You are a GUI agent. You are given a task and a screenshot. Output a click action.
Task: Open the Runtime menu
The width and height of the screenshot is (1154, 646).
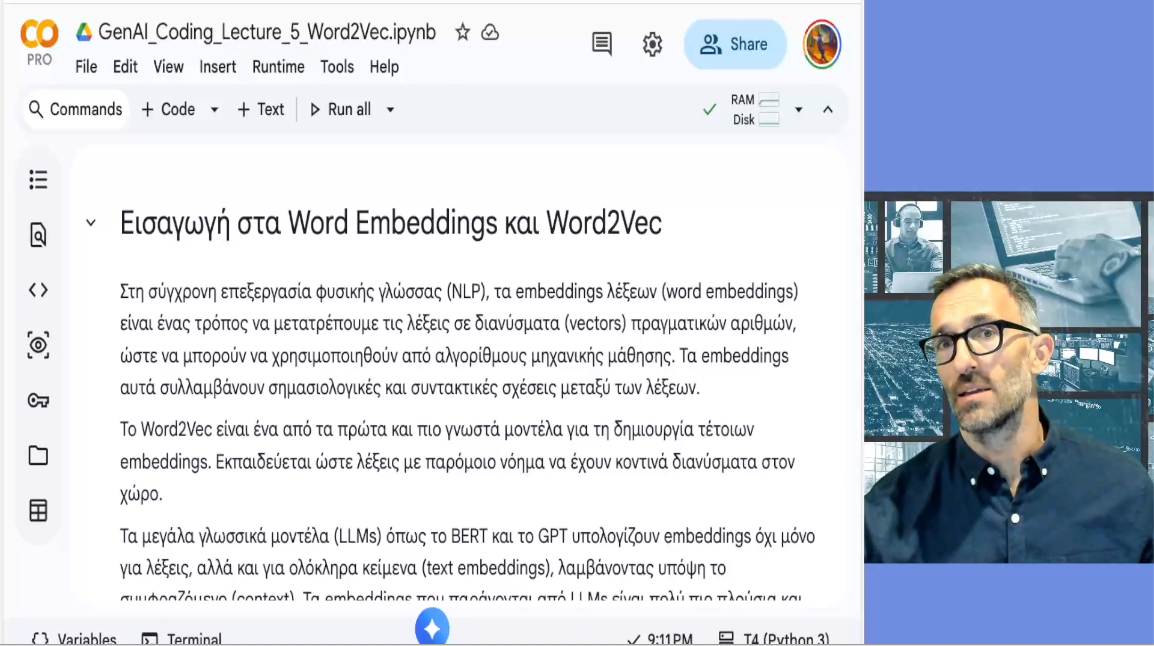[278, 67]
